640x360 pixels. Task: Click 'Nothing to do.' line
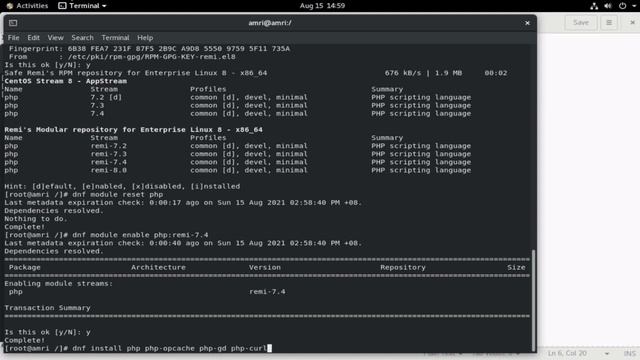(x=36, y=219)
